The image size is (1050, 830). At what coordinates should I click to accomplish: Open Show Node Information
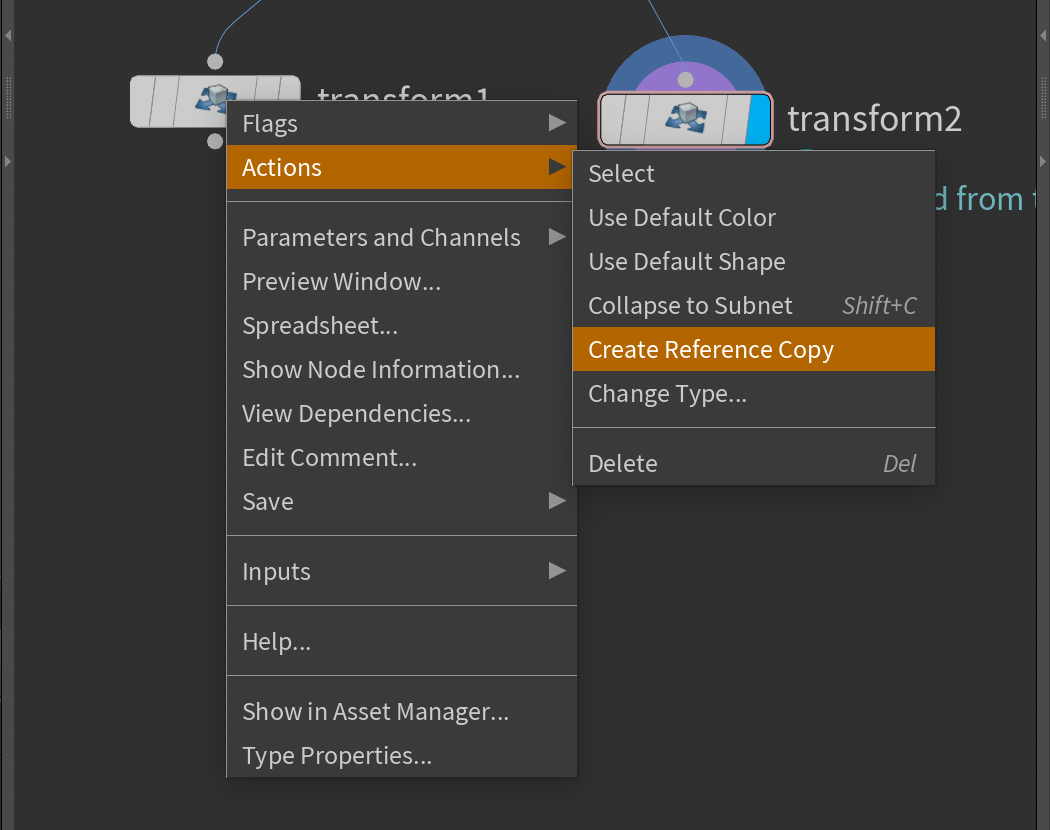(381, 370)
